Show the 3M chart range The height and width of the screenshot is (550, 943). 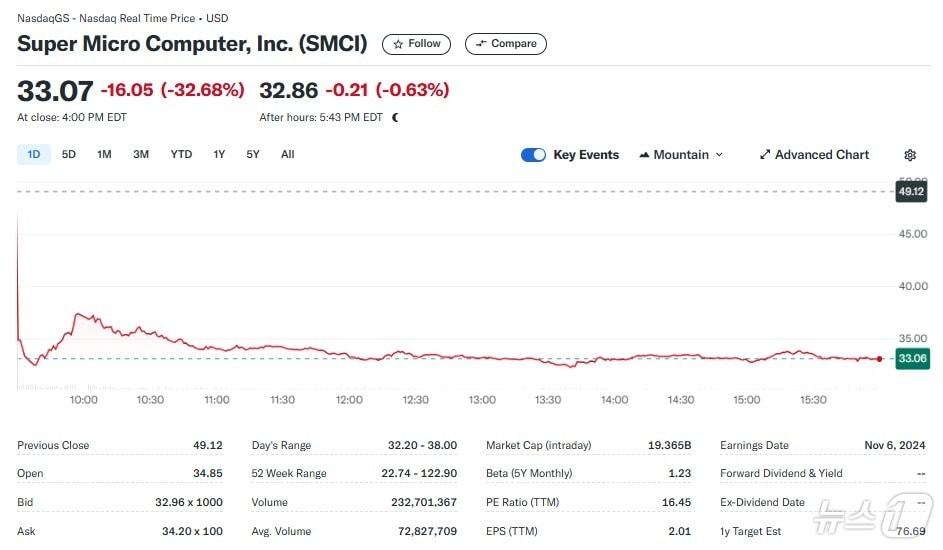141,154
